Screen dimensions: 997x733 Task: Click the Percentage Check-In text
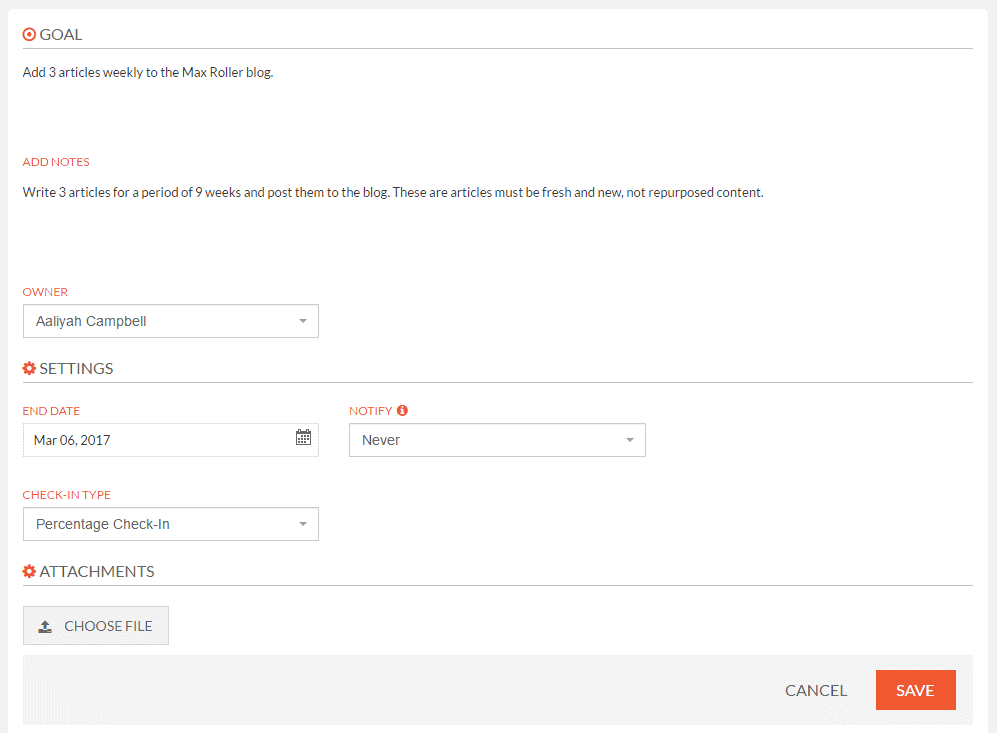tap(103, 524)
